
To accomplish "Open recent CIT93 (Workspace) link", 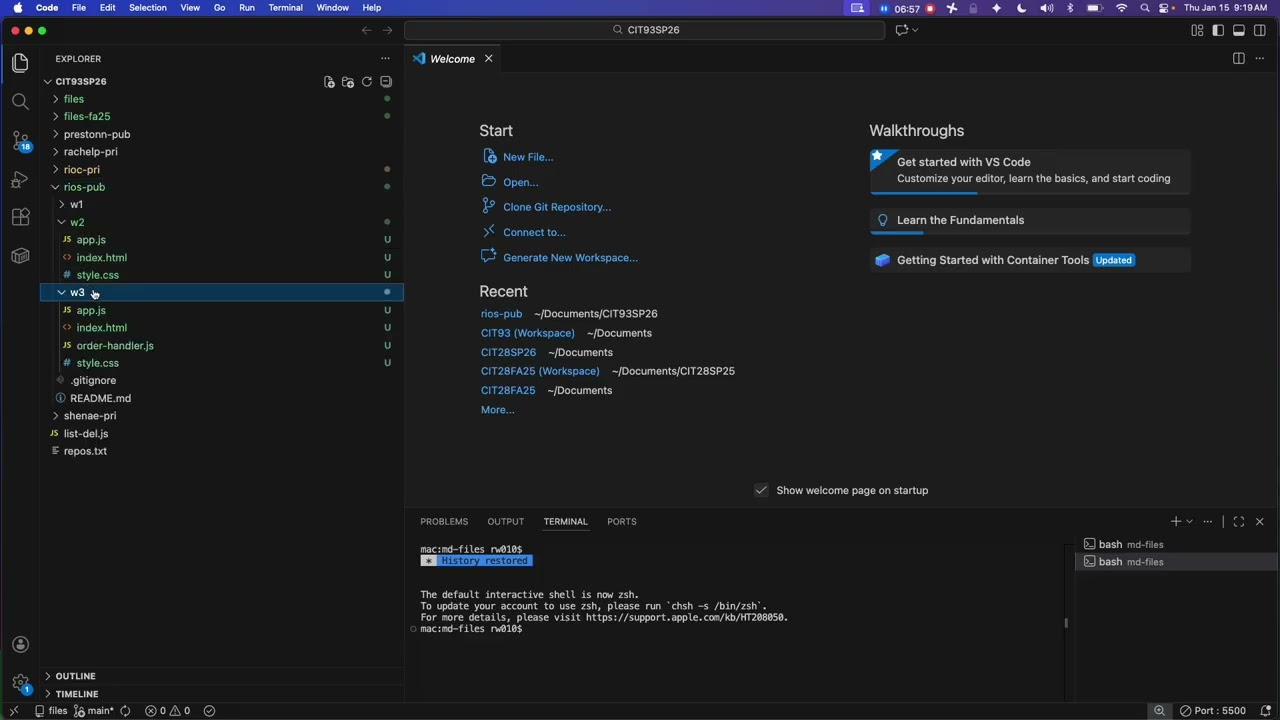I will 528,333.
